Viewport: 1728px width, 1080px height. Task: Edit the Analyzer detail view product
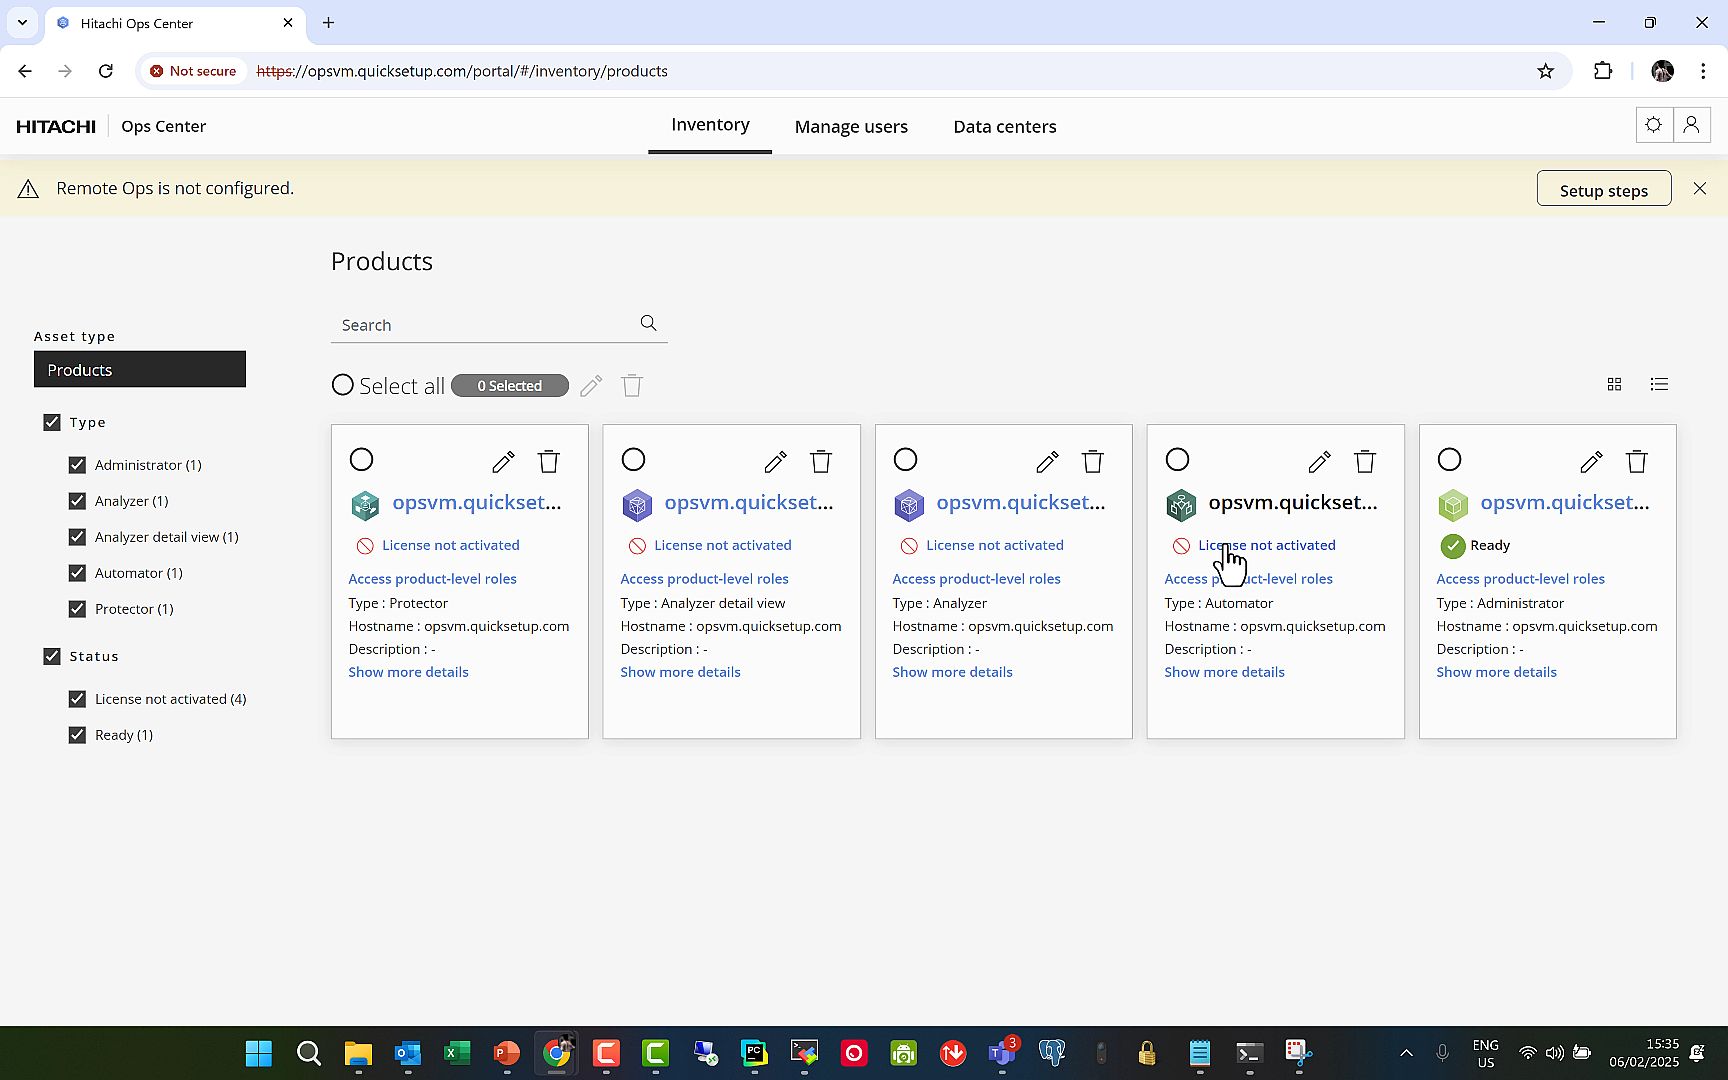click(x=775, y=461)
